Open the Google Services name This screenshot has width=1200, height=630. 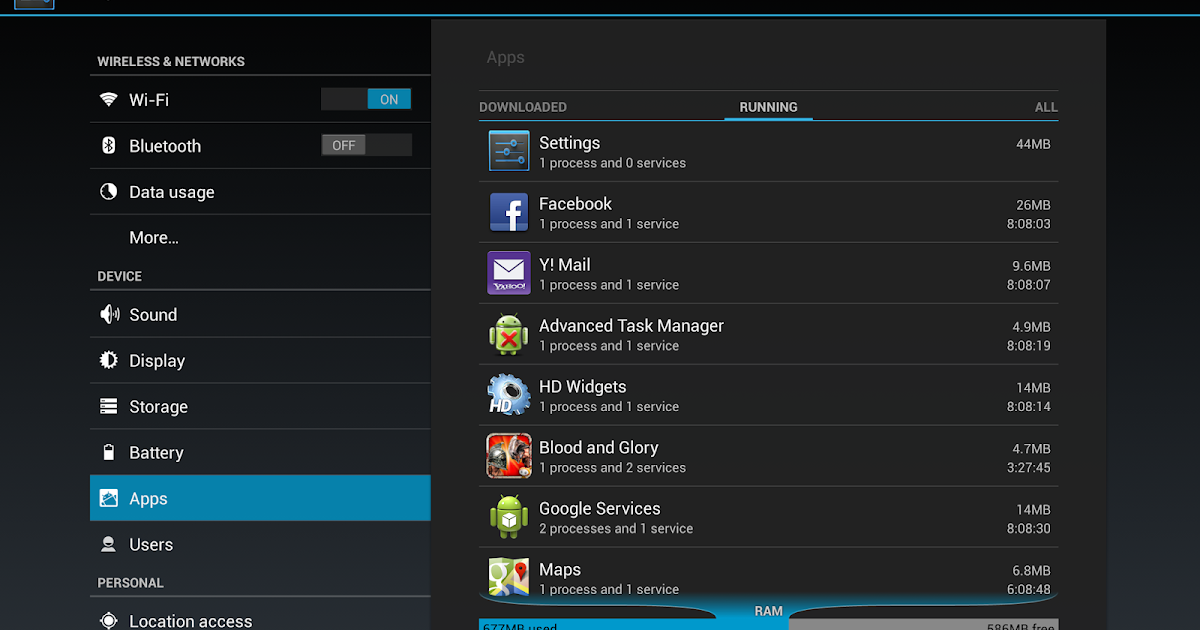[599, 509]
